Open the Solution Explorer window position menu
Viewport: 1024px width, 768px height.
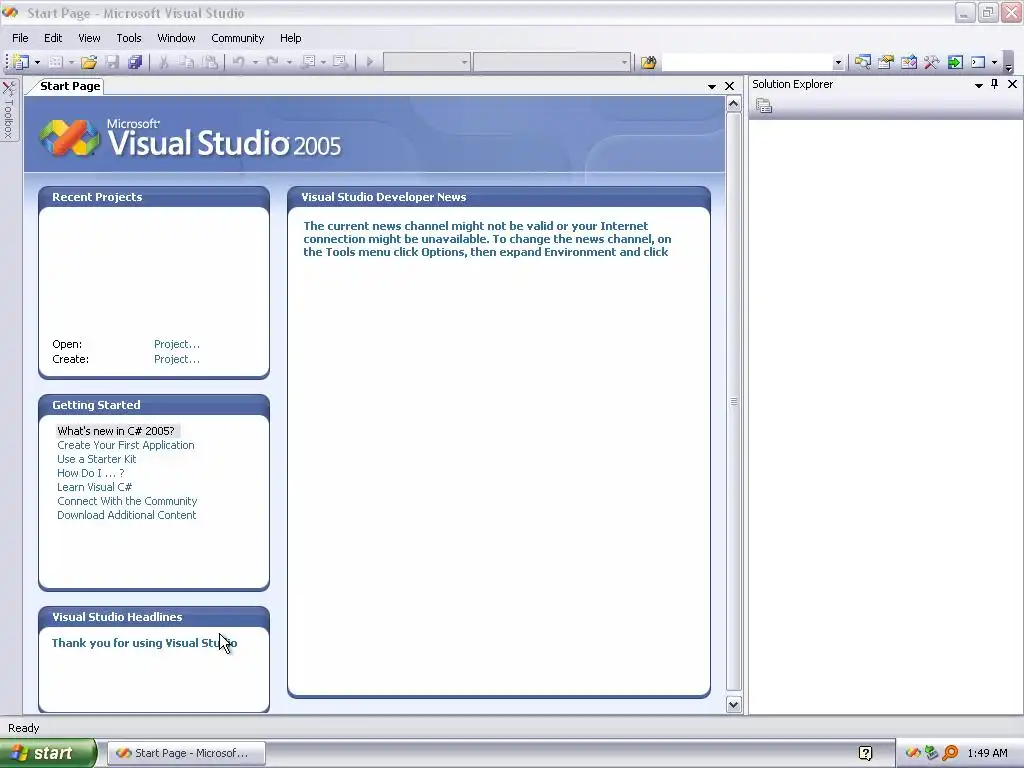[x=979, y=85]
